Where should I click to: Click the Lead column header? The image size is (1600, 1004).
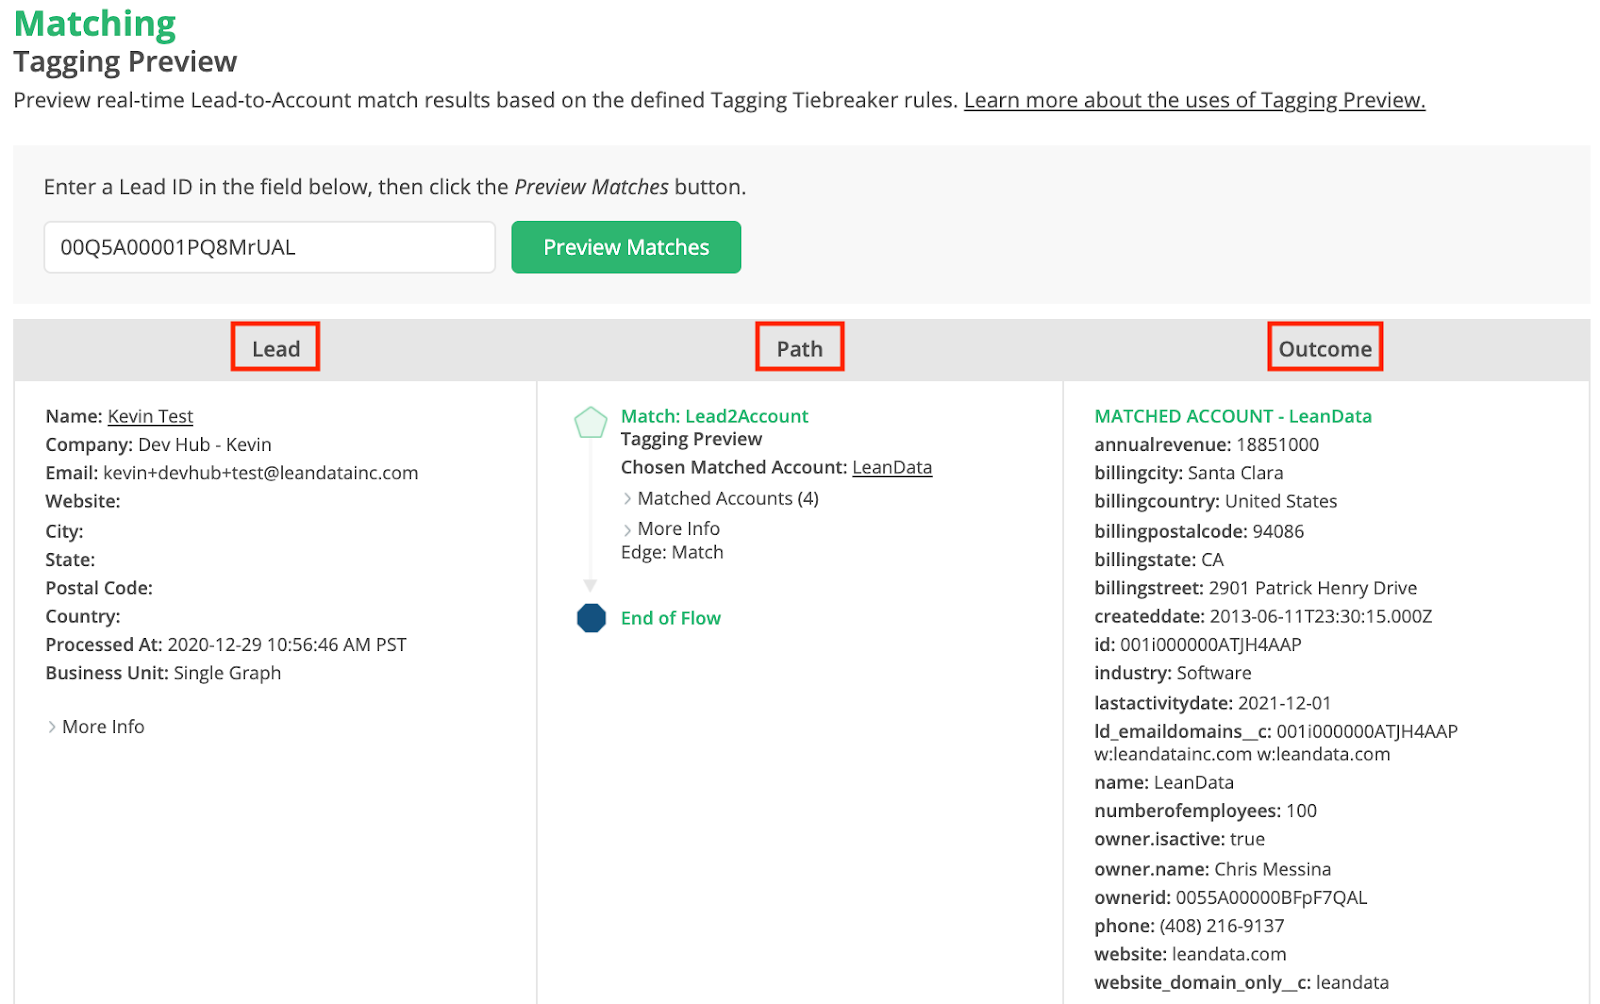(x=276, y=348)
